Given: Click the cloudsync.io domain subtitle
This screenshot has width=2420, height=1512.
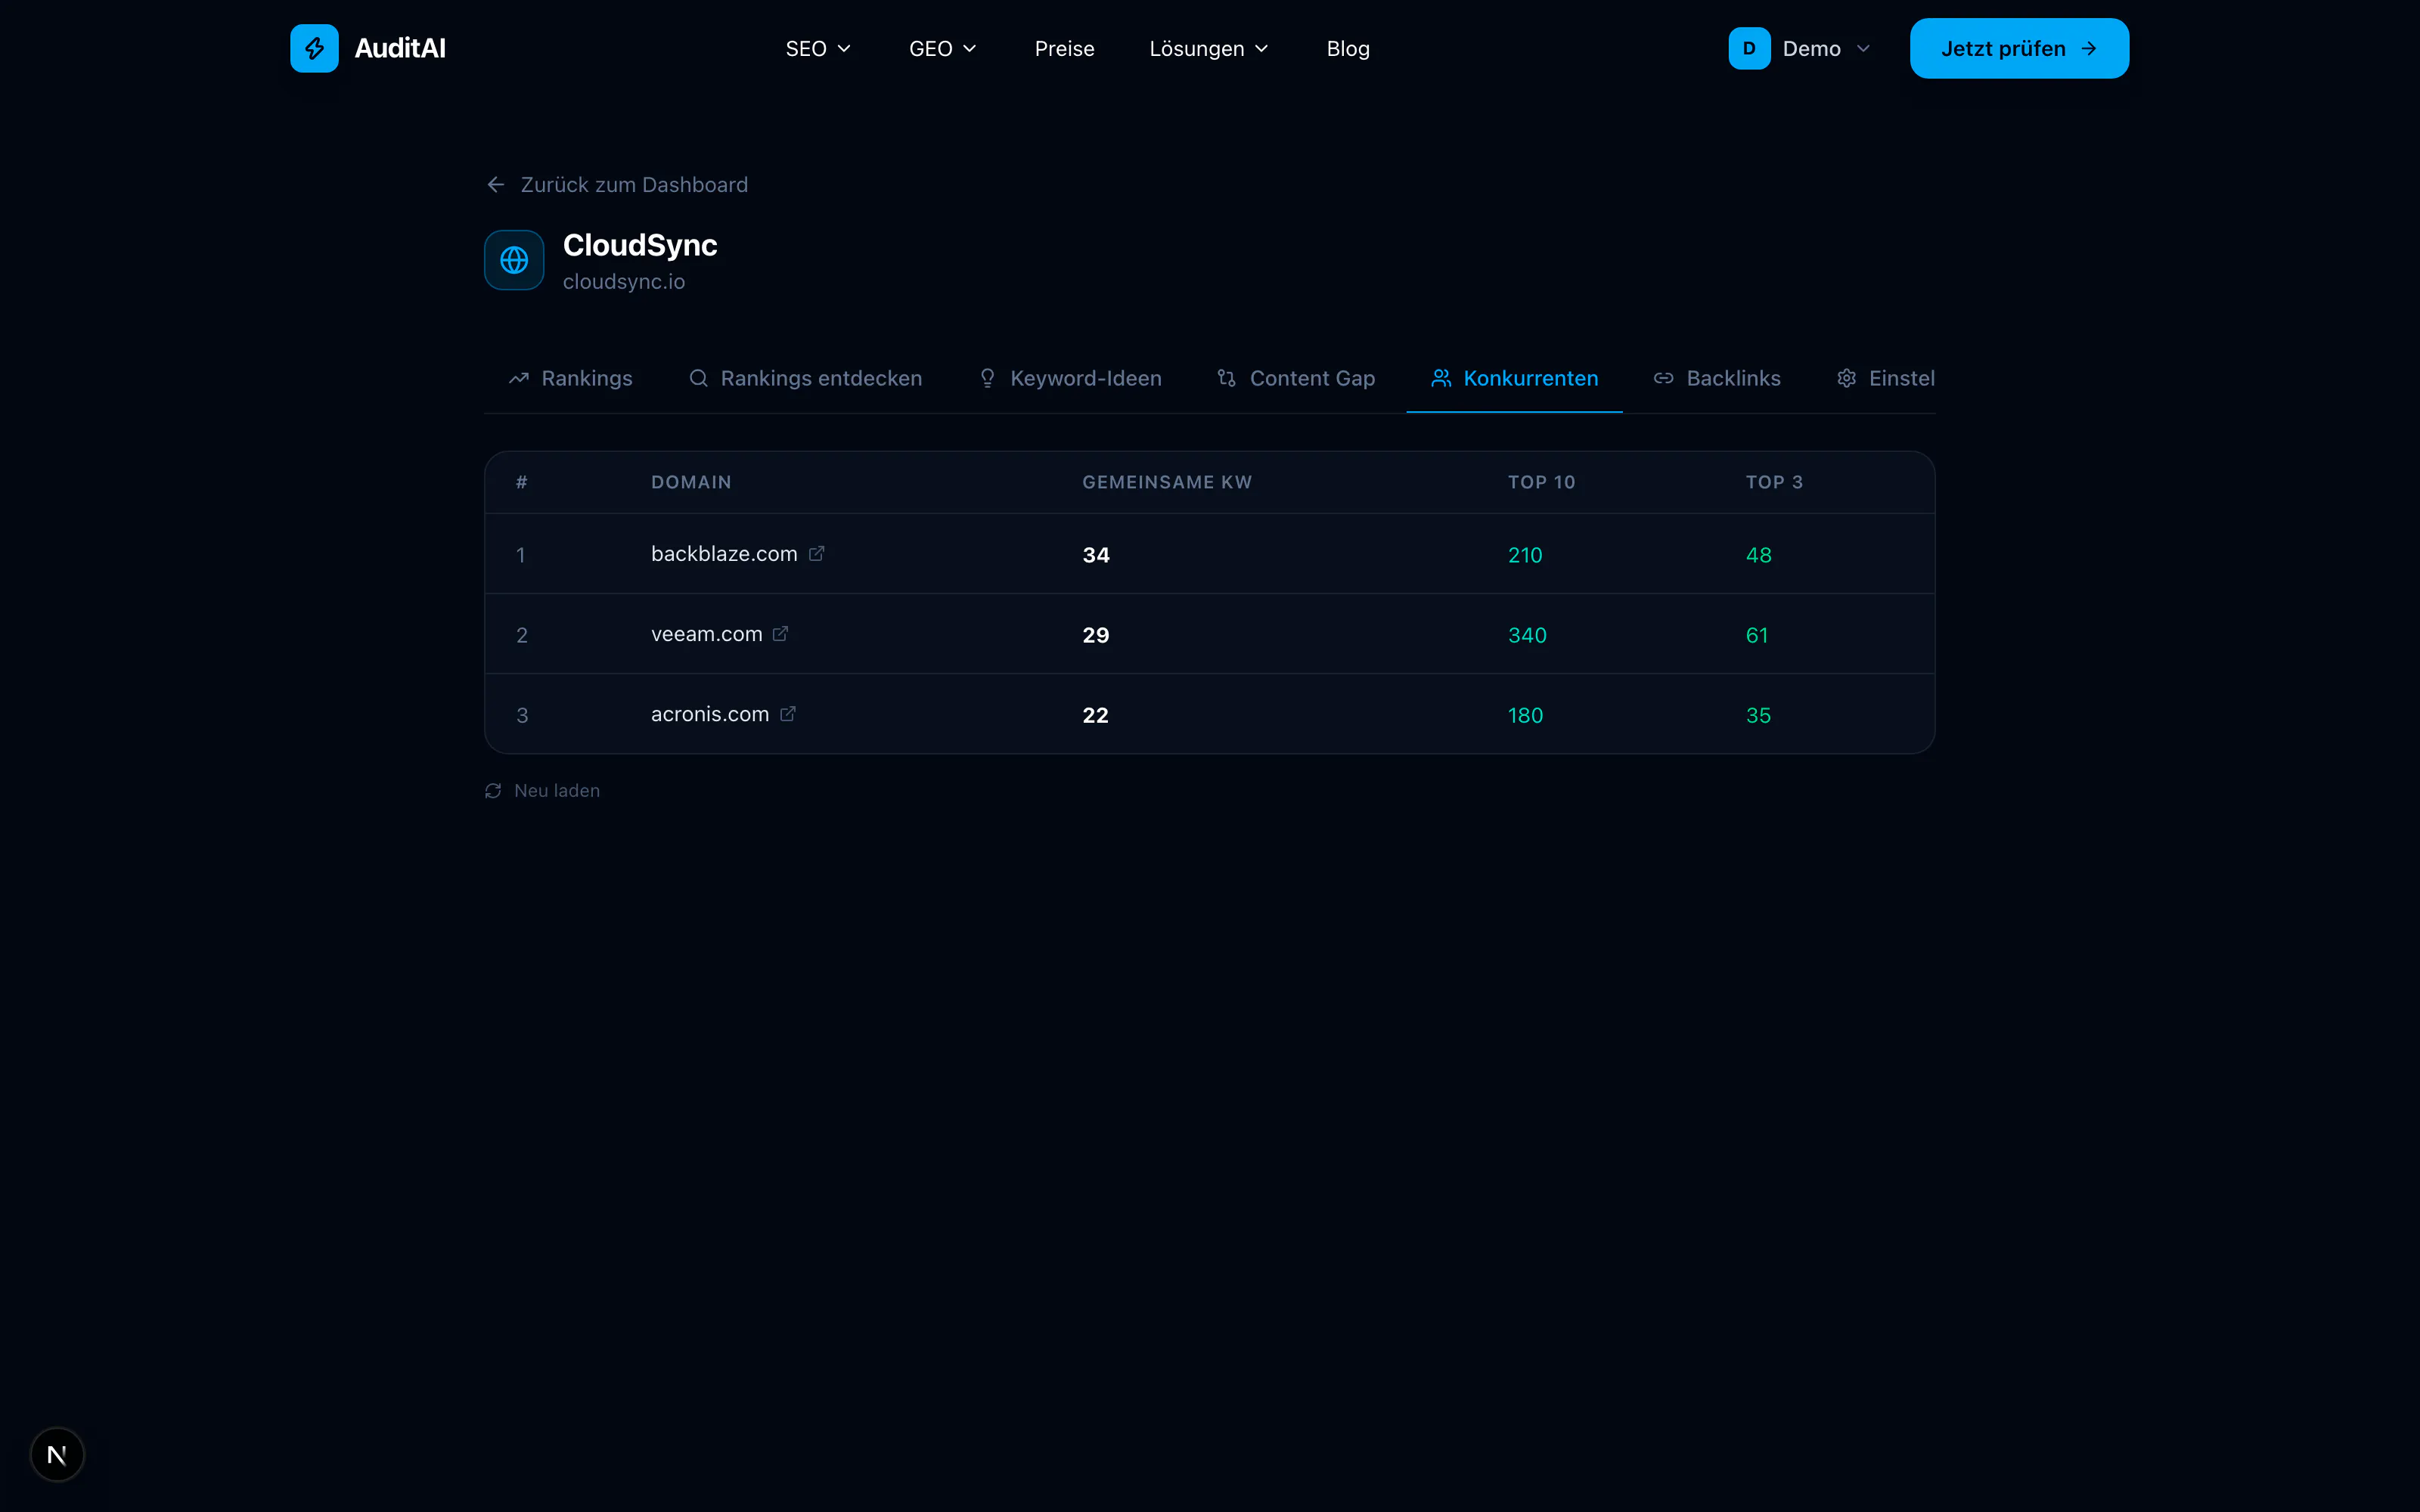Looking at the screenshot, I should [x=624, y=282].
